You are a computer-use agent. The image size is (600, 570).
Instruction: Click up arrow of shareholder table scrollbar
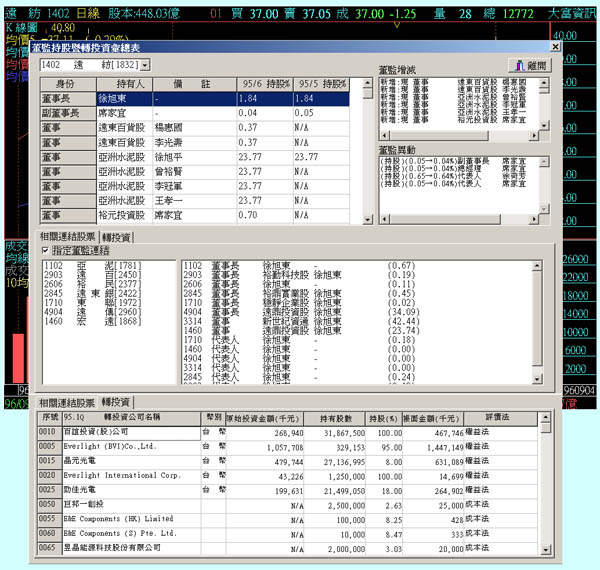click(x=367, y=83)
